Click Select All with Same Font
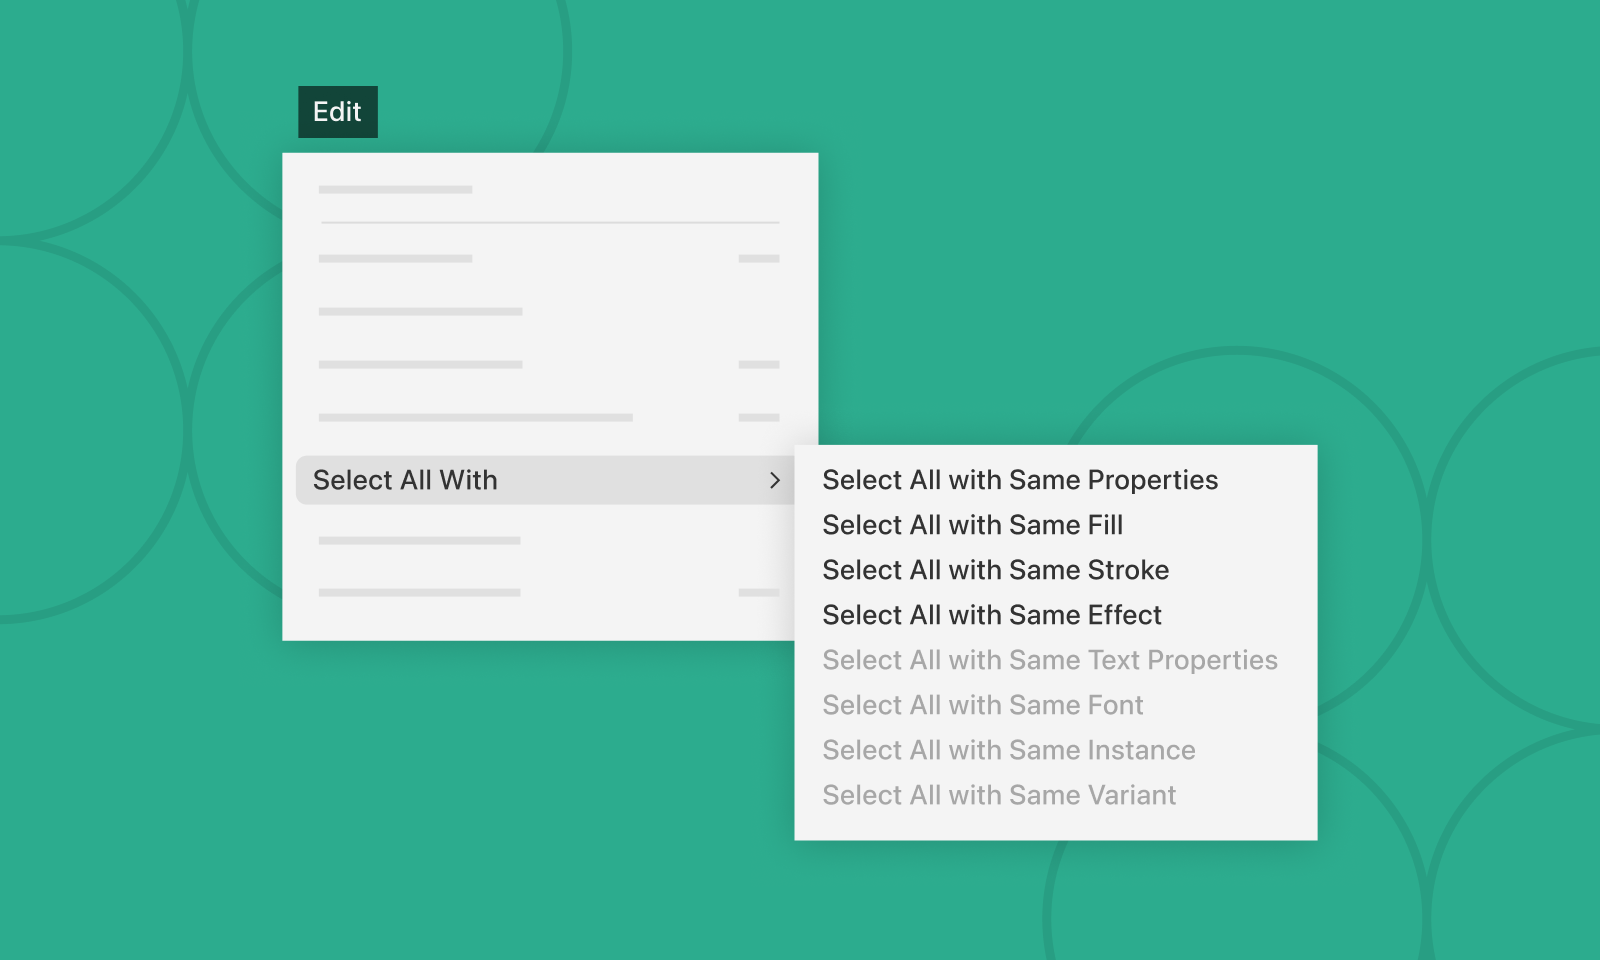 [x=983, y=705]
